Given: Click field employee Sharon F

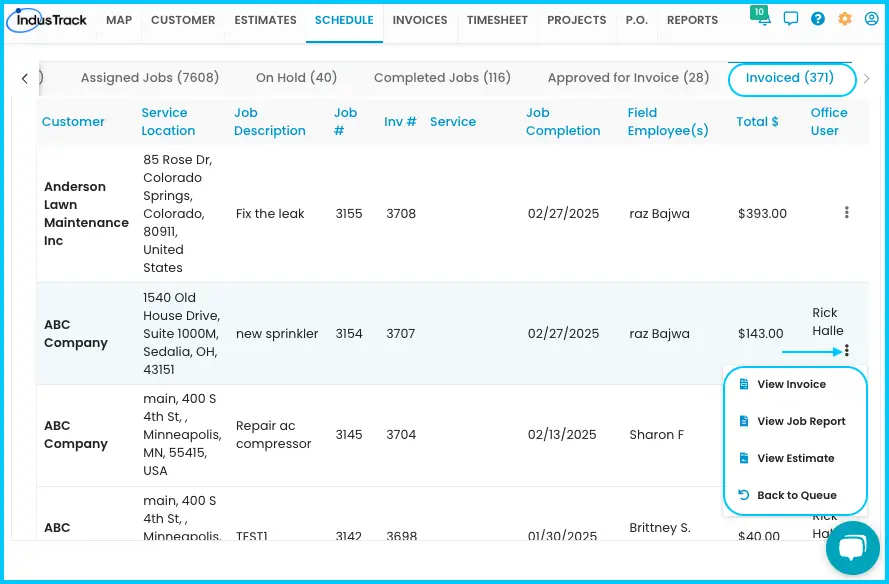Looking at the screenshot, I should [x=657, y=434].
